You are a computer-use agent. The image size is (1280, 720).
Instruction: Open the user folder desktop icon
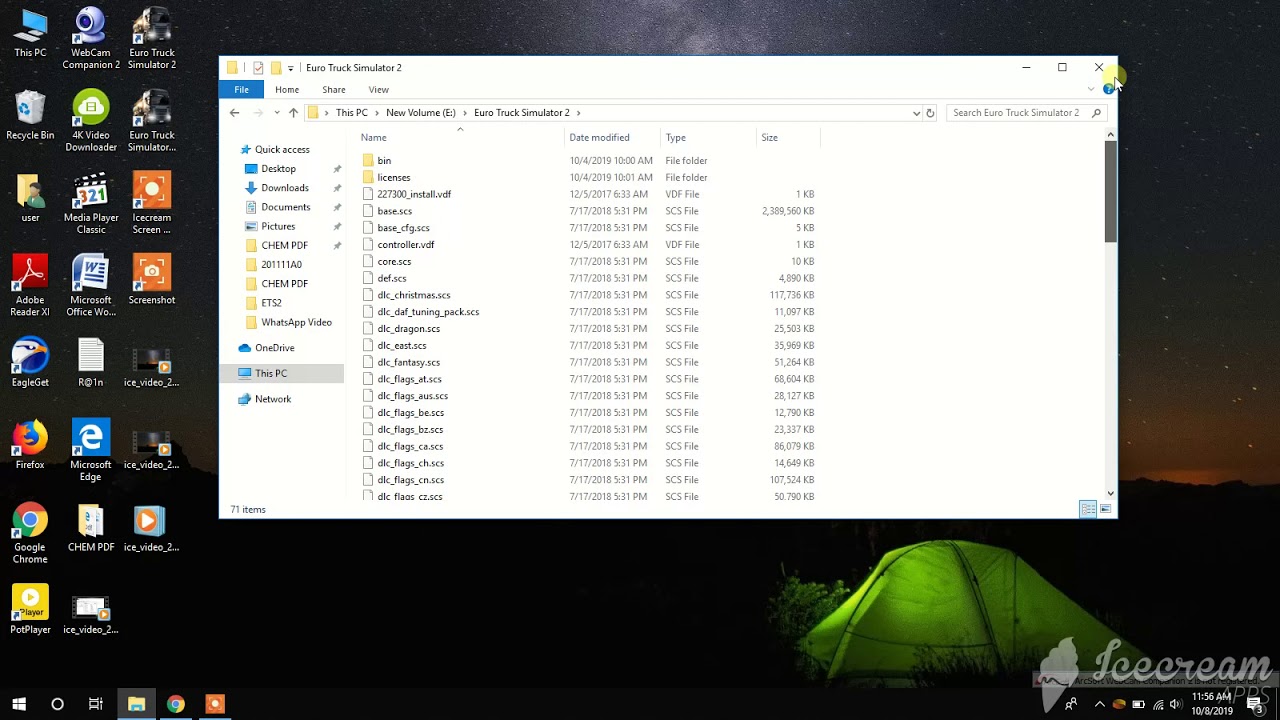(30, 198)
